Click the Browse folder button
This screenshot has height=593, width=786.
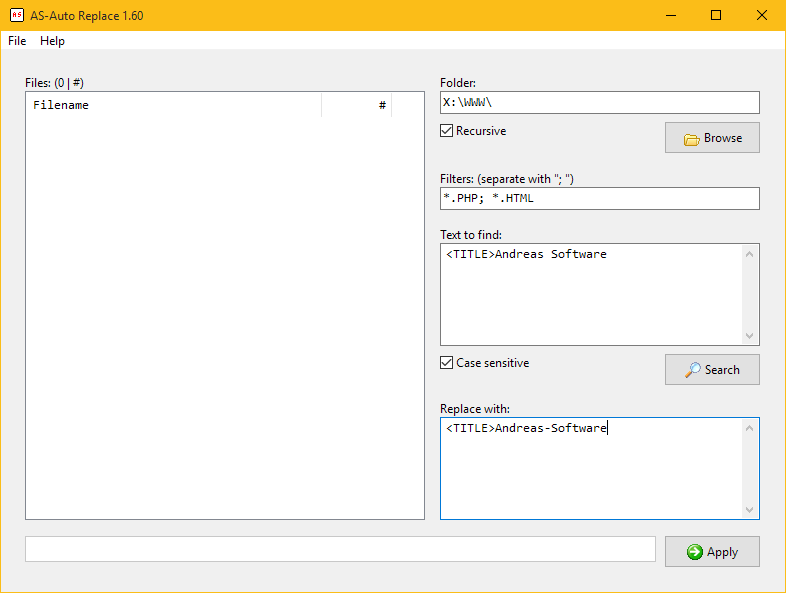pyautogui.click(x=712, y=137)
